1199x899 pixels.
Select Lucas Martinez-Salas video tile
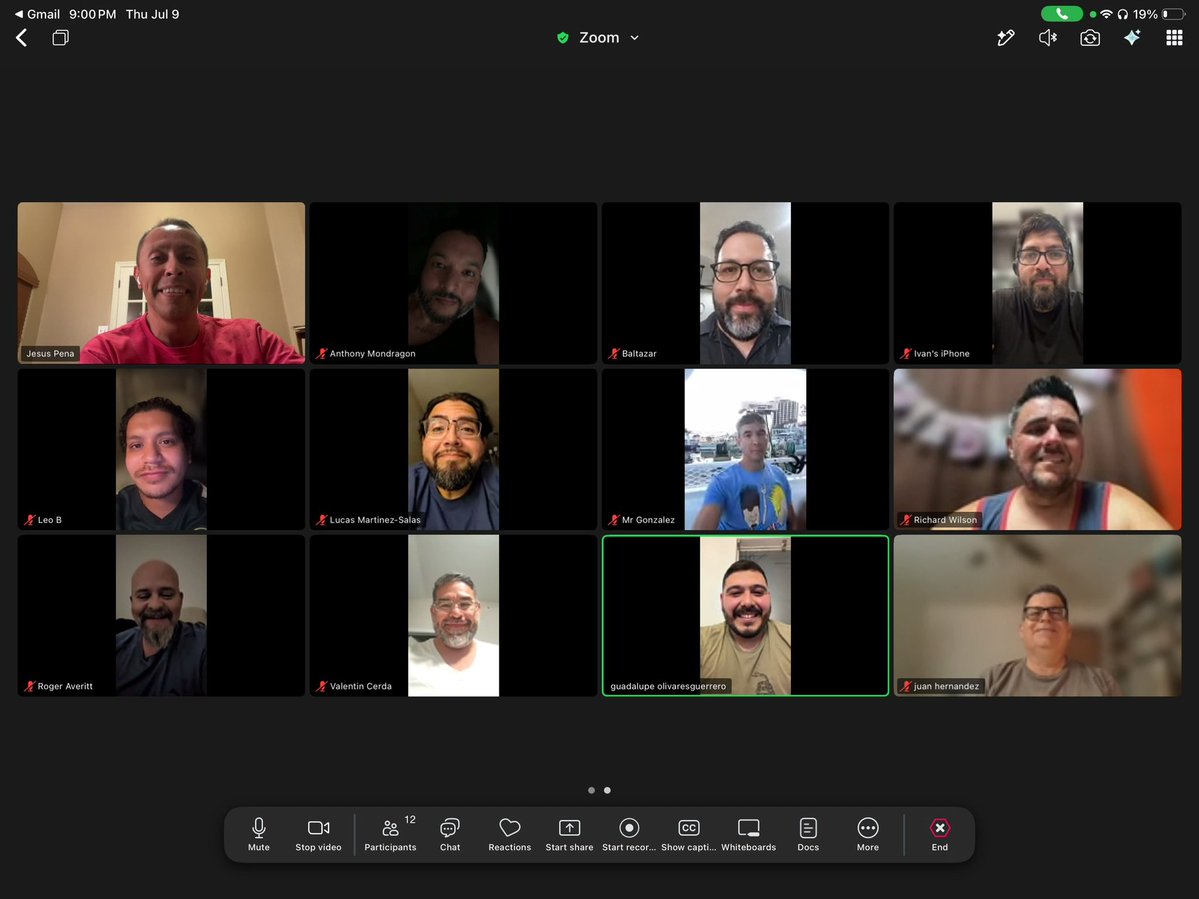pos(453,450)
